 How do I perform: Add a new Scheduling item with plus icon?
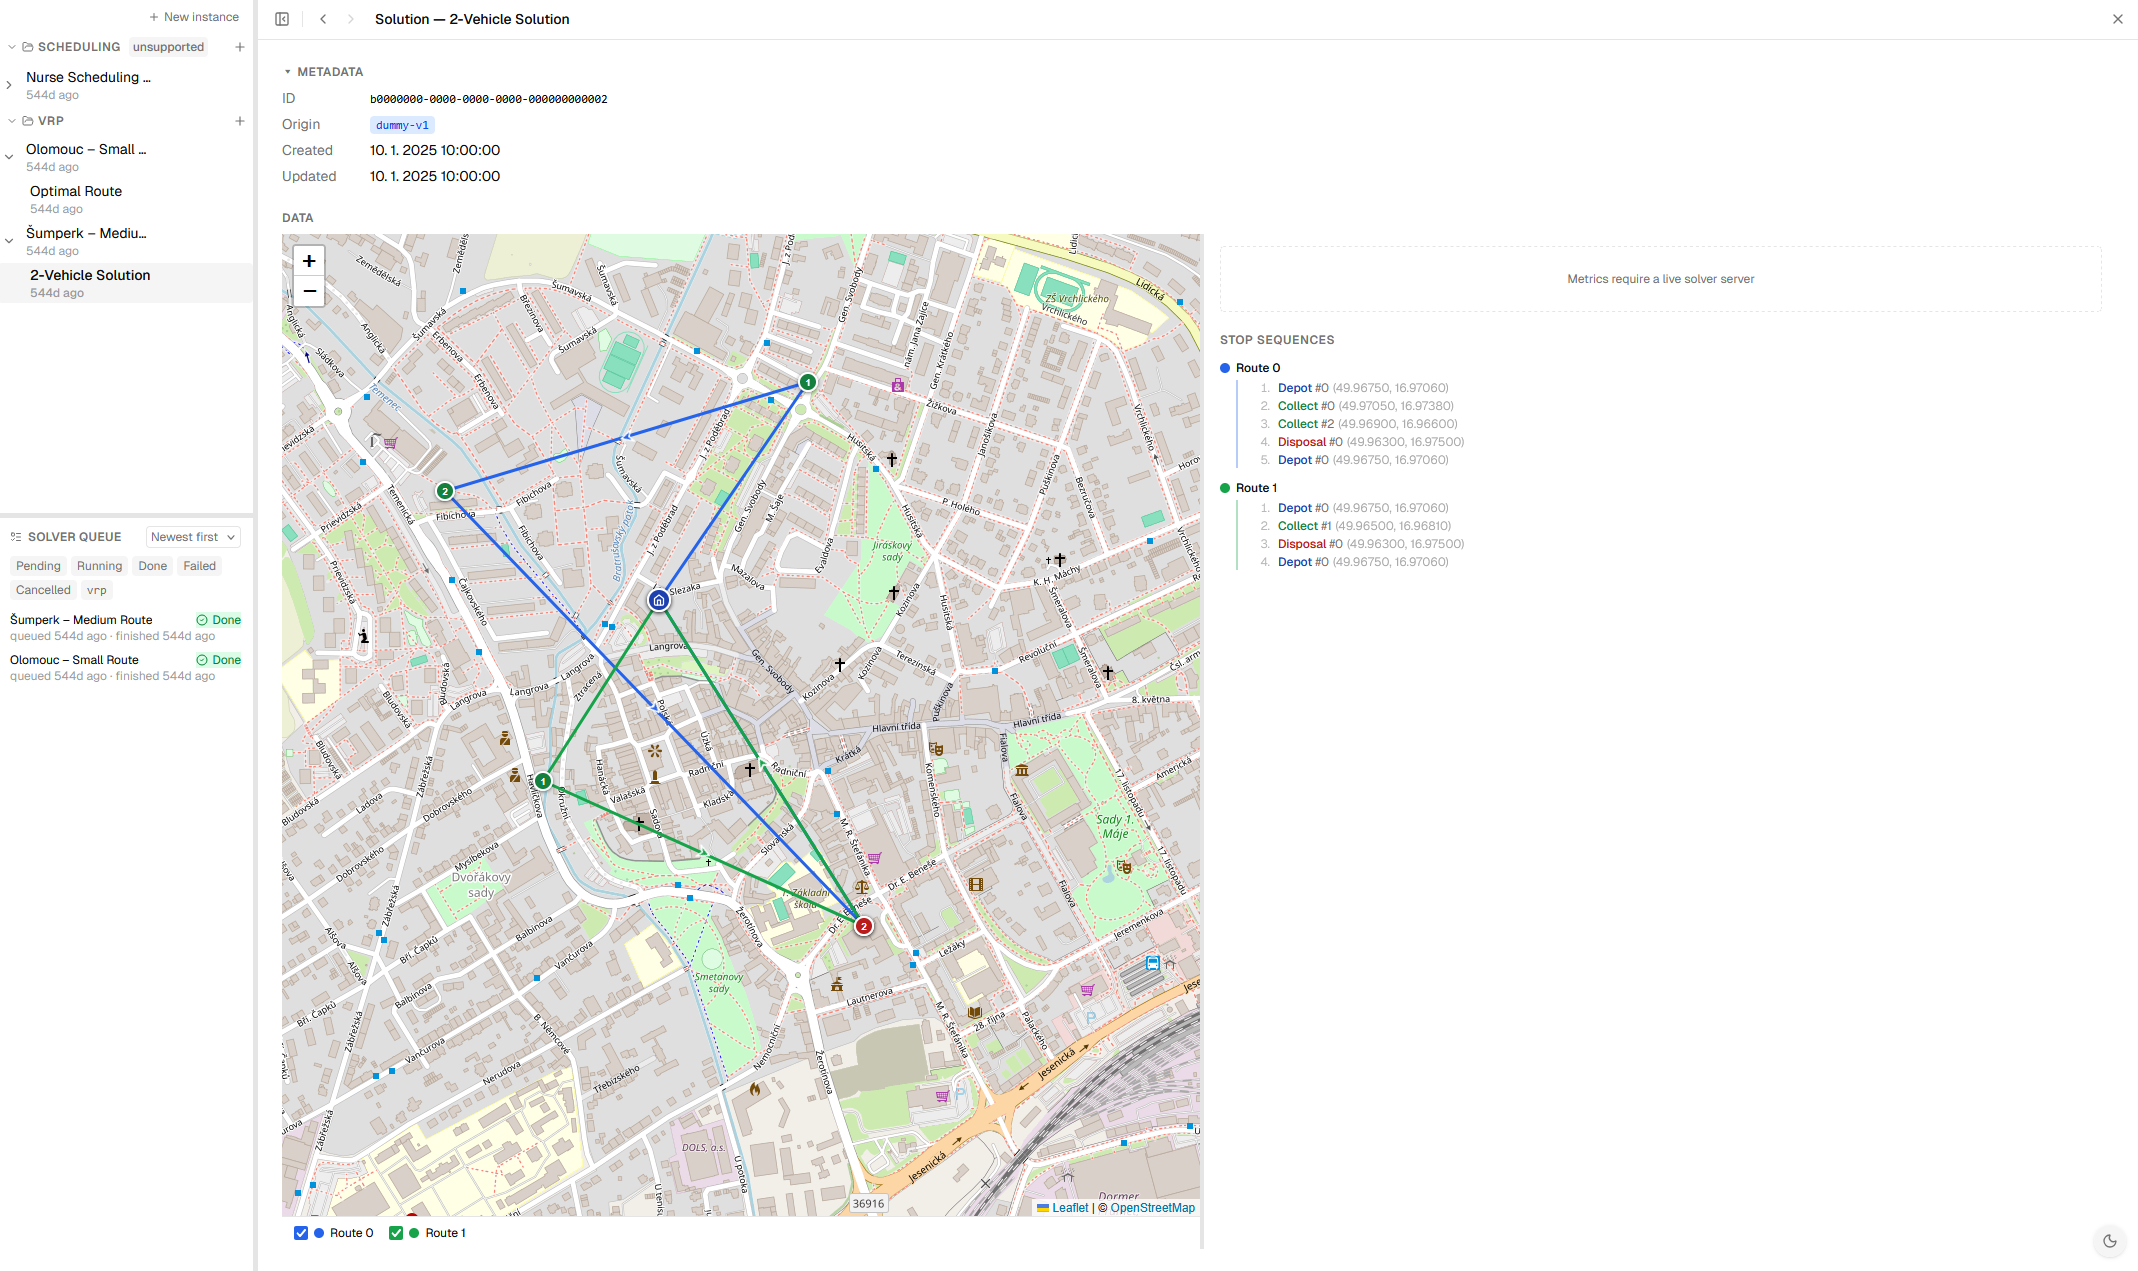click(240, 47)
